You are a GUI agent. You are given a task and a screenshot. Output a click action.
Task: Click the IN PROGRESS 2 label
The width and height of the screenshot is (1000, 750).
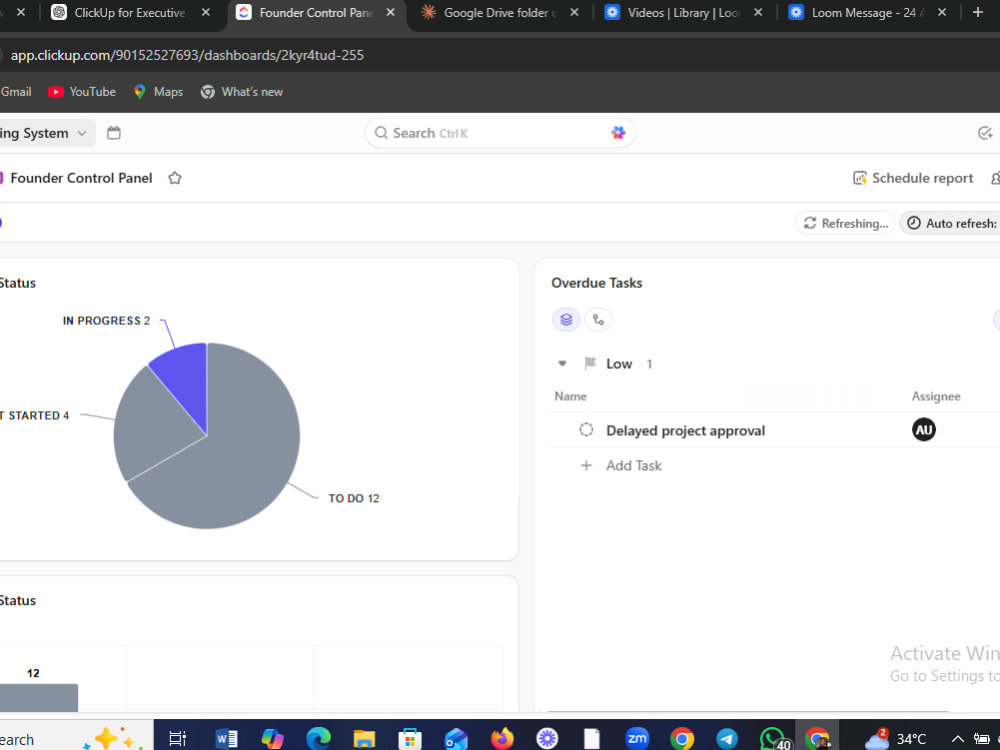[x=107, y=321]
